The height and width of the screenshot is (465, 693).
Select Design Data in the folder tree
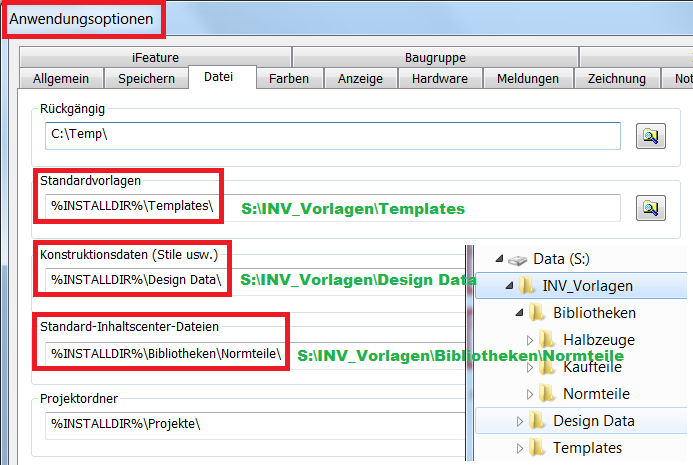(594, 420)
